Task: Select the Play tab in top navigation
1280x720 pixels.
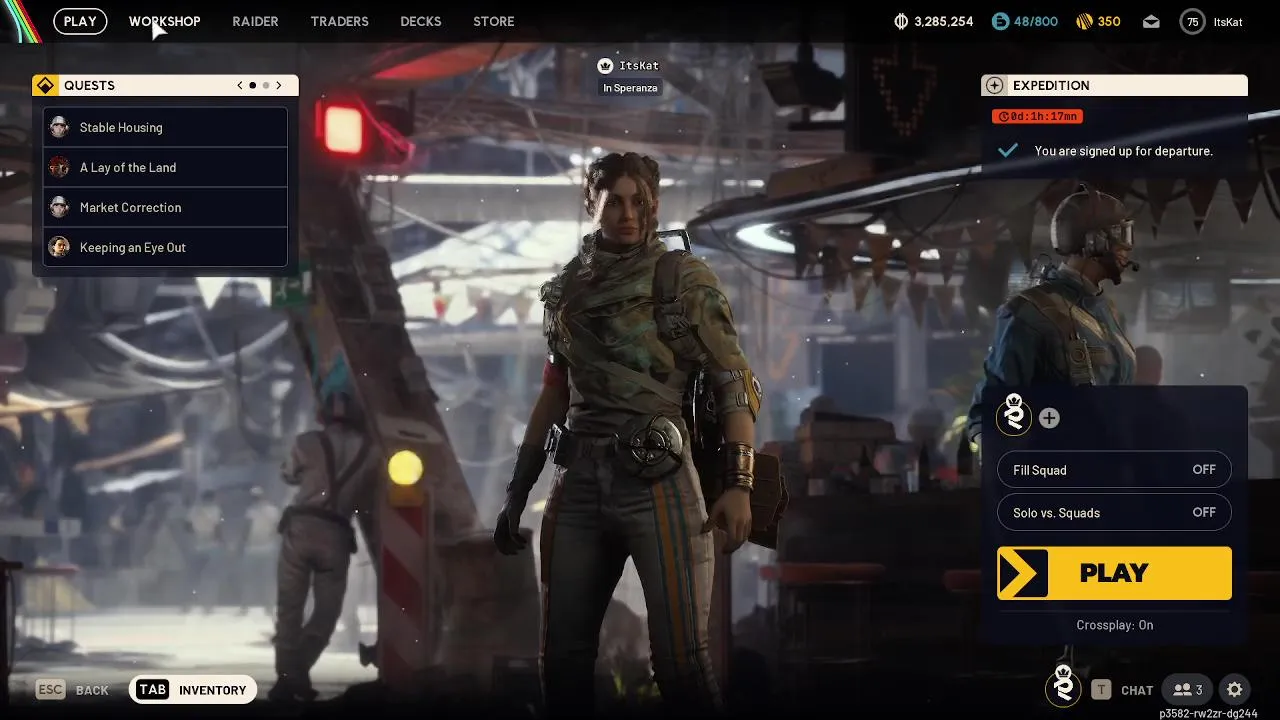Action: tap(80, 21)
